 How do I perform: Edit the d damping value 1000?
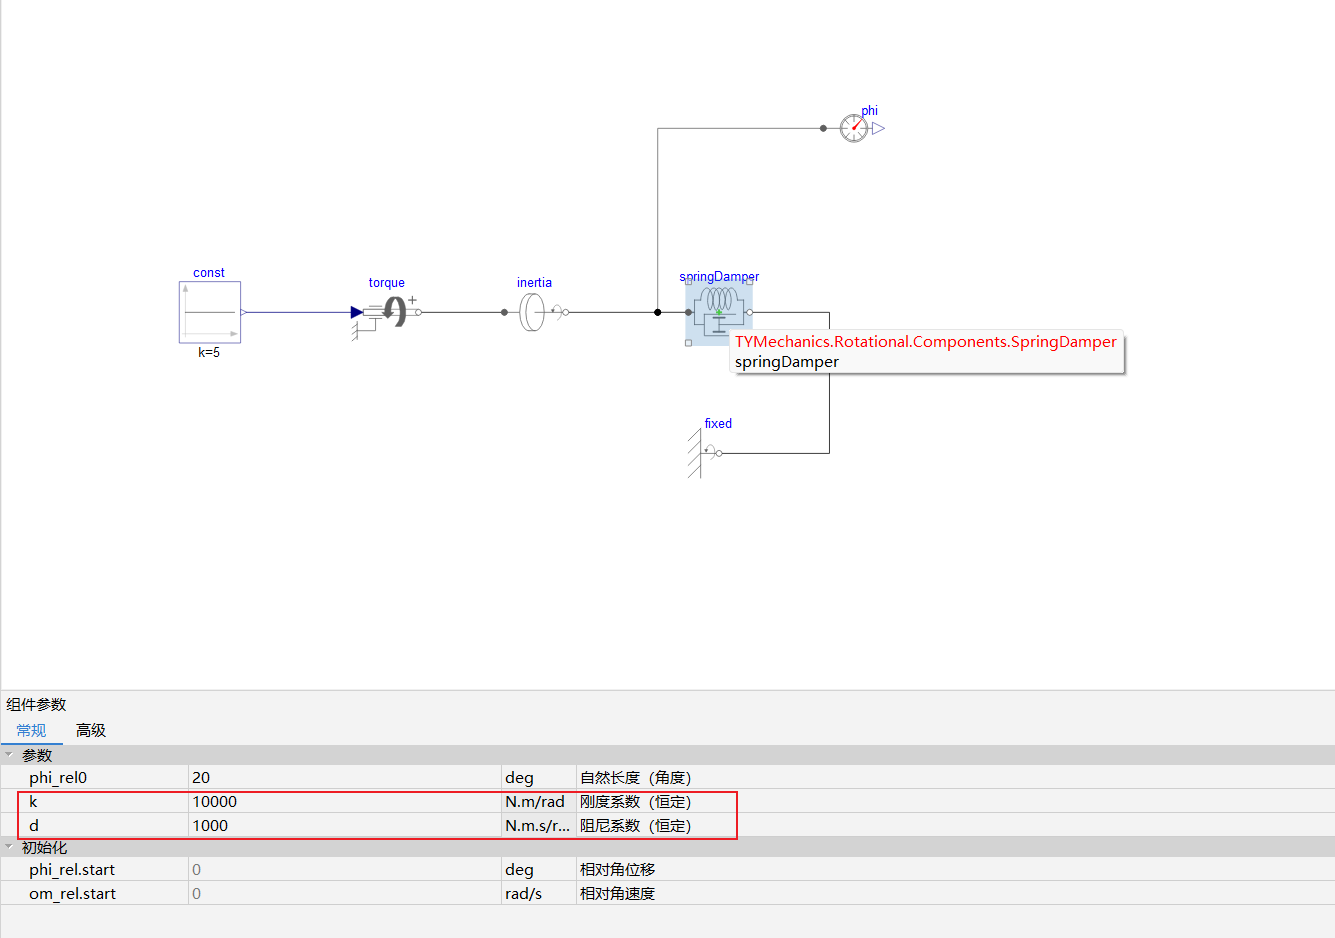345,825
